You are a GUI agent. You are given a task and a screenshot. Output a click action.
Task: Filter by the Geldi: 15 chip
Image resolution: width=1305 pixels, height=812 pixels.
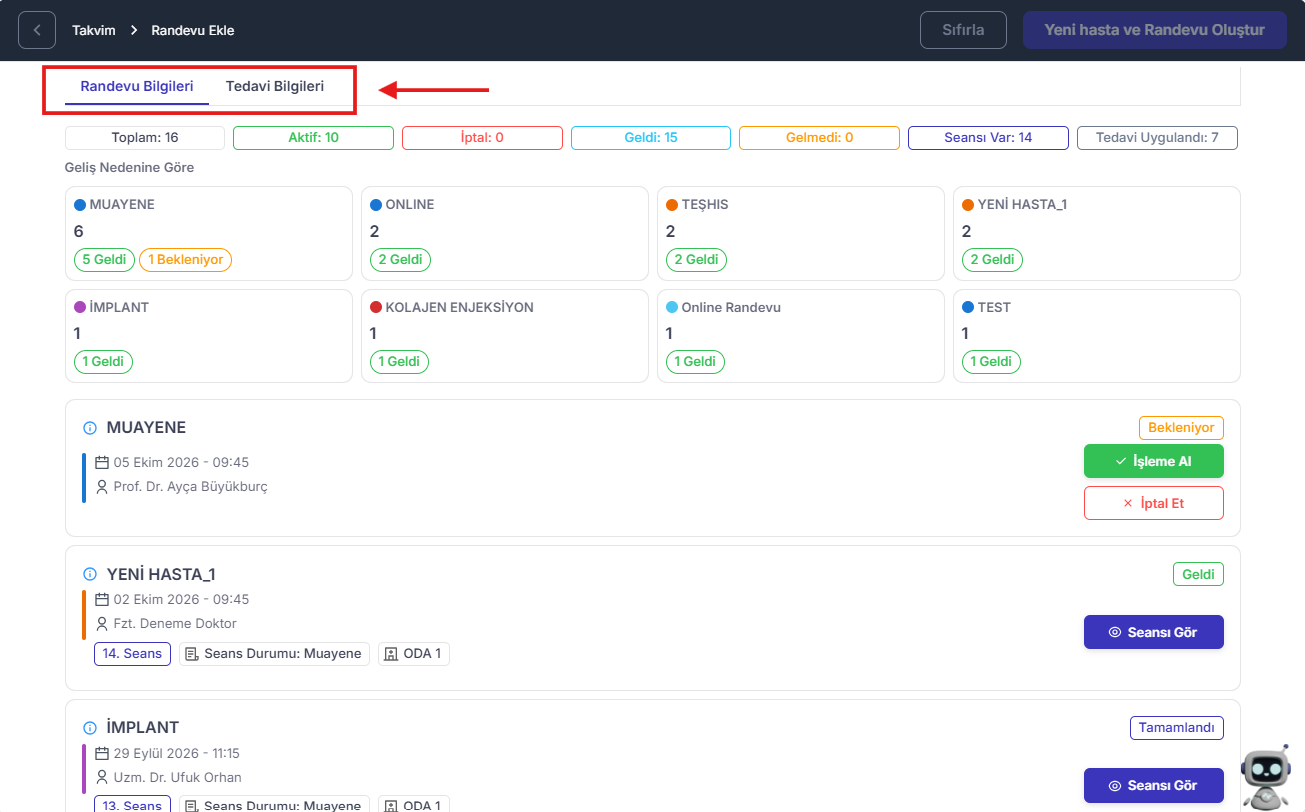[x=651, y=138]
